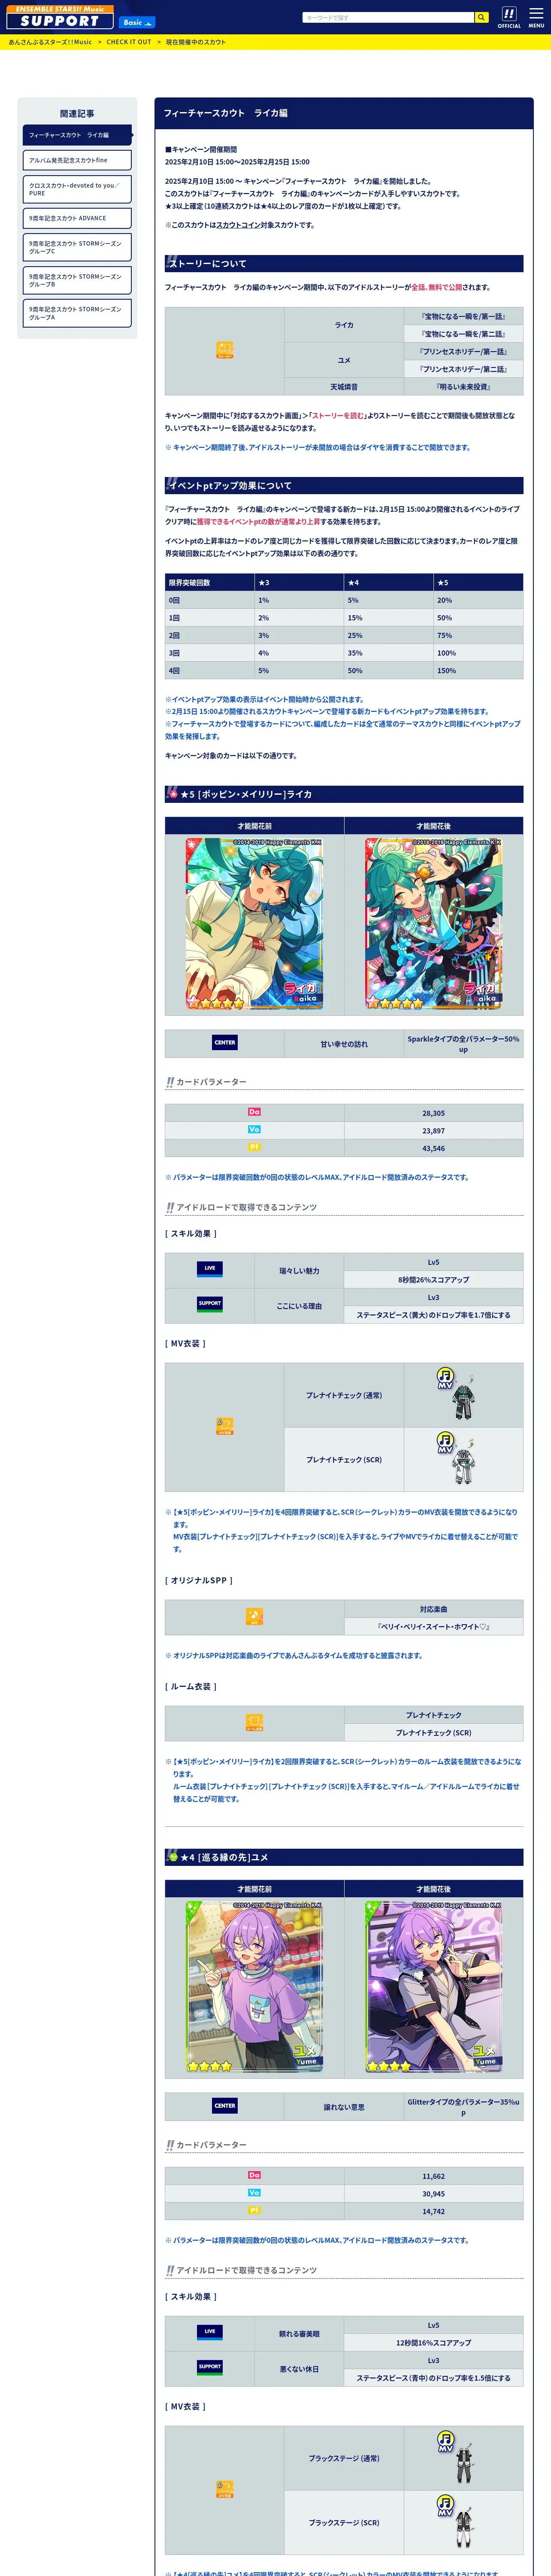Image resolution: width=551 pixels, height=2576 pixels.
Task: Click the 天城燐音 cell in the story table
Action: pos(344,386)
